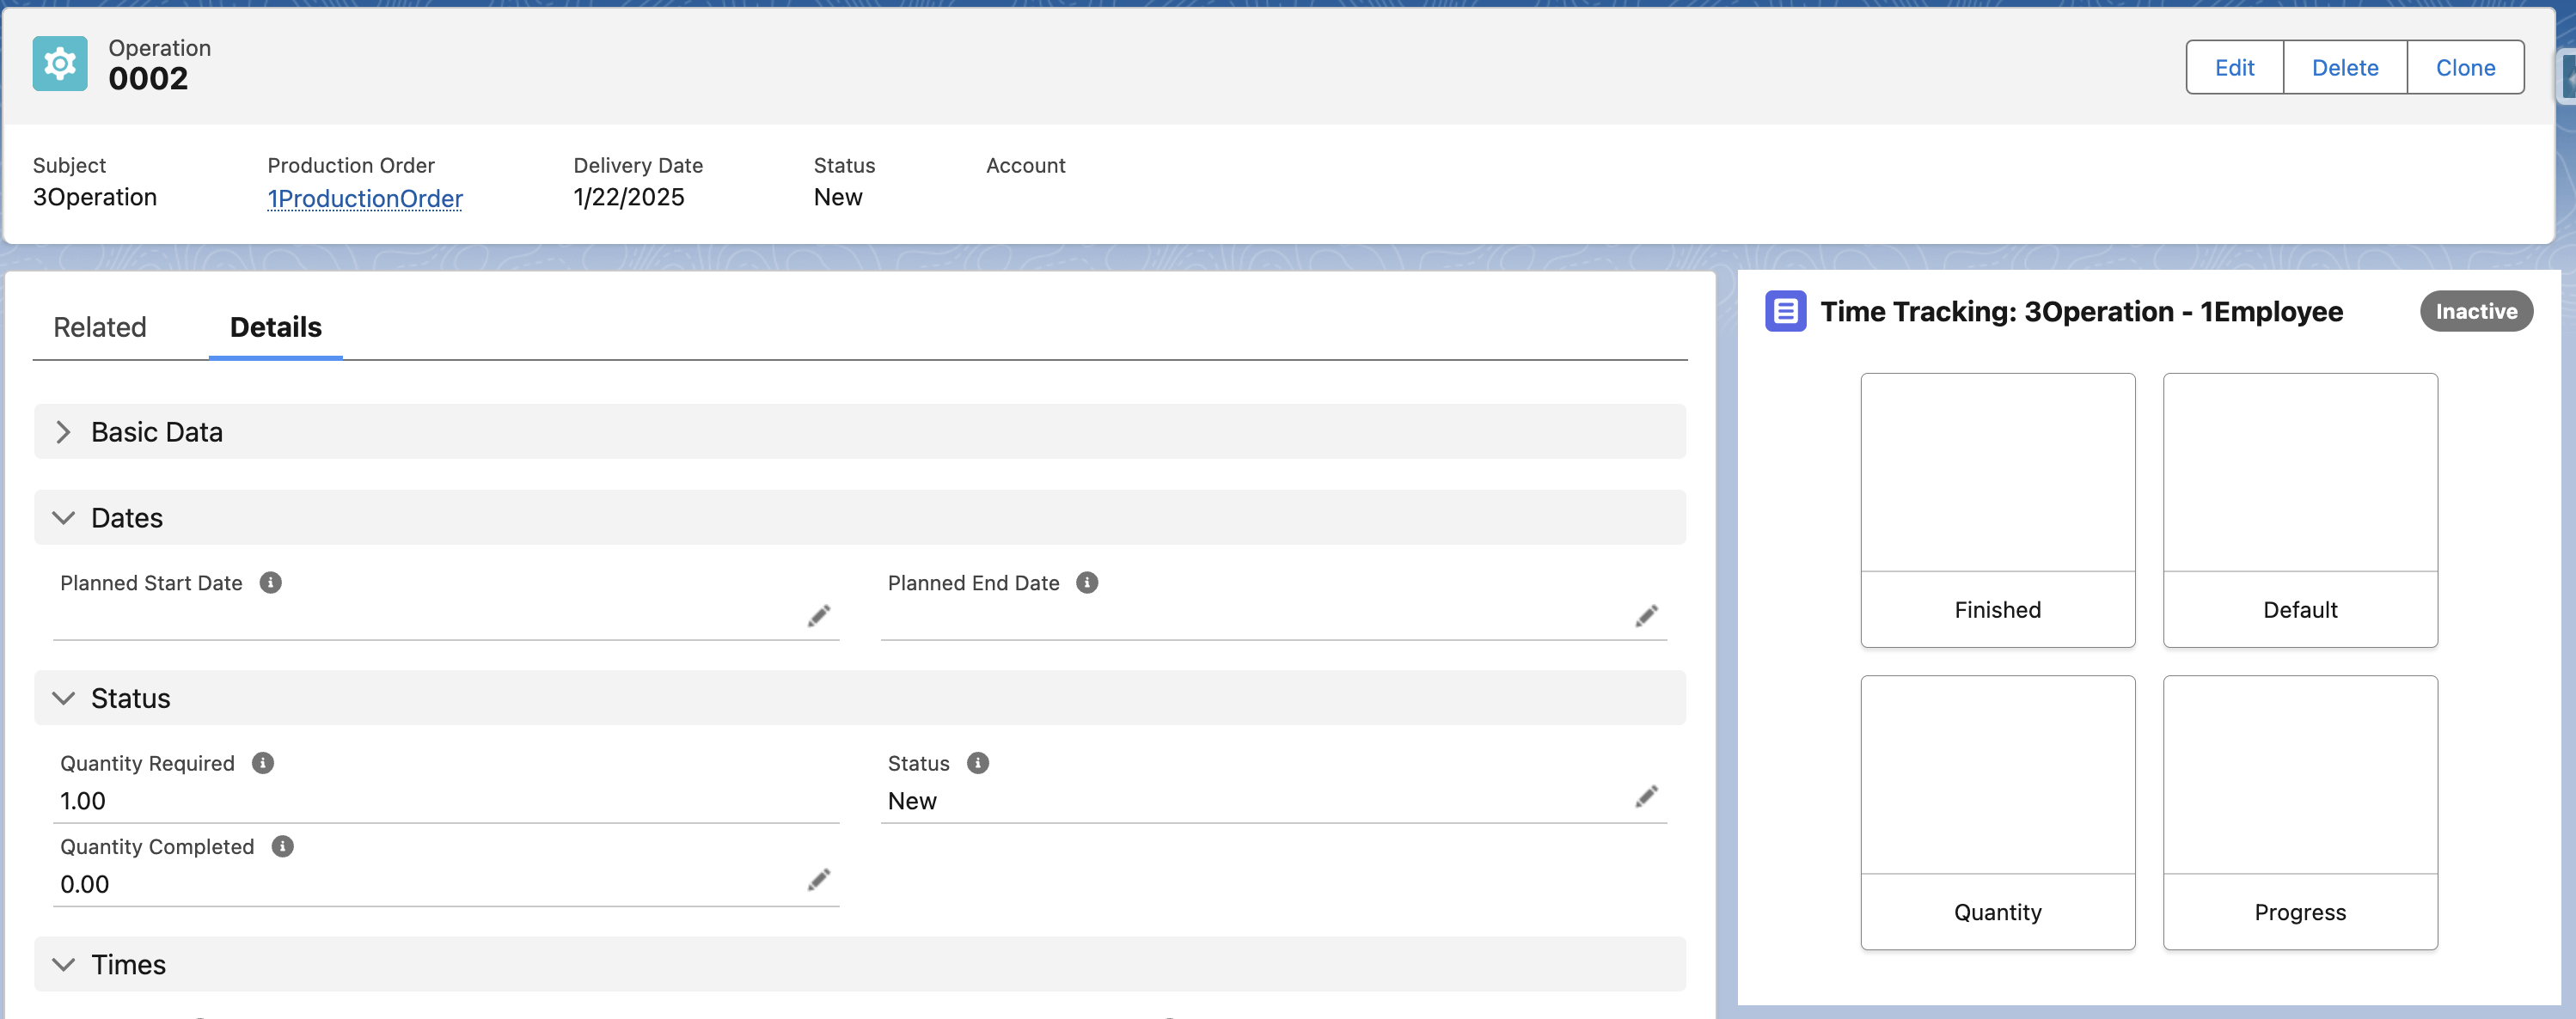Switch to the Related tab
Screen dimensions: 2576x1019
100,327
